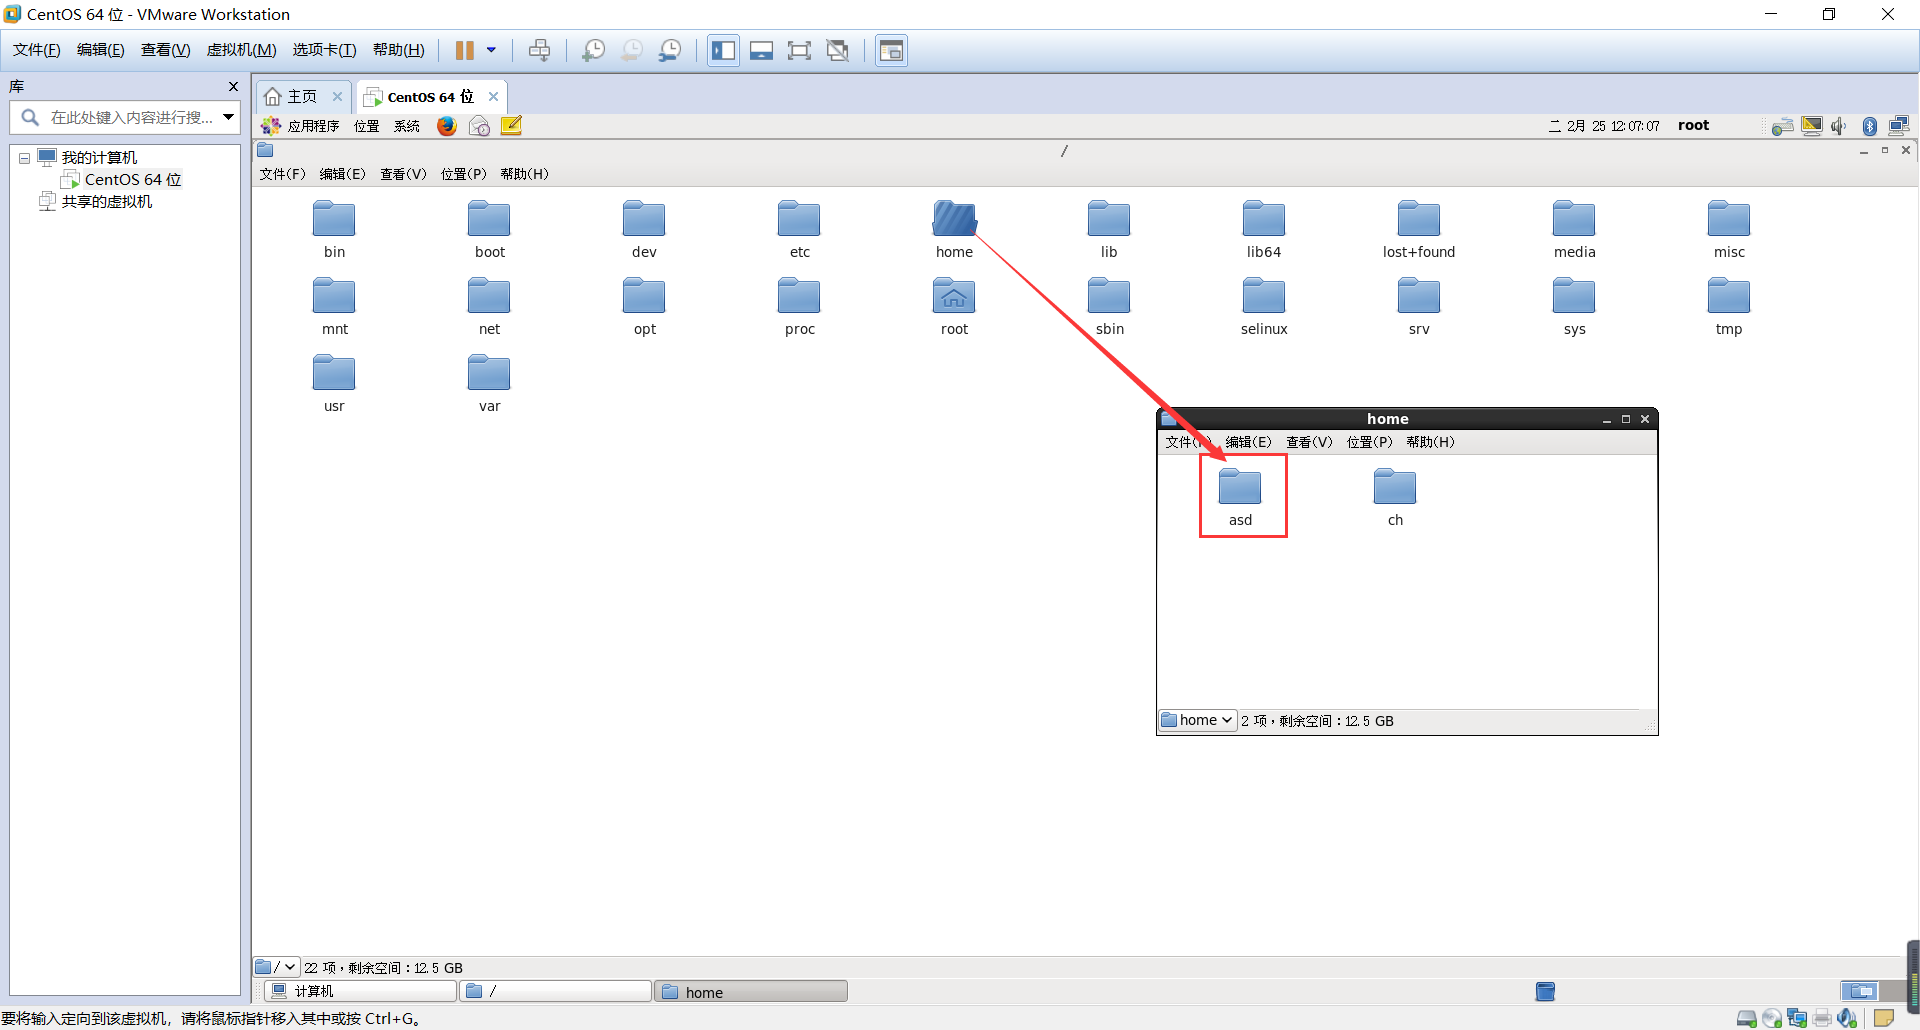The width and height of the screenshot is (1920, 1030).
Task: Open VMware 文件(F) menu
Action: pyautogui.click(x=37, y=50)
